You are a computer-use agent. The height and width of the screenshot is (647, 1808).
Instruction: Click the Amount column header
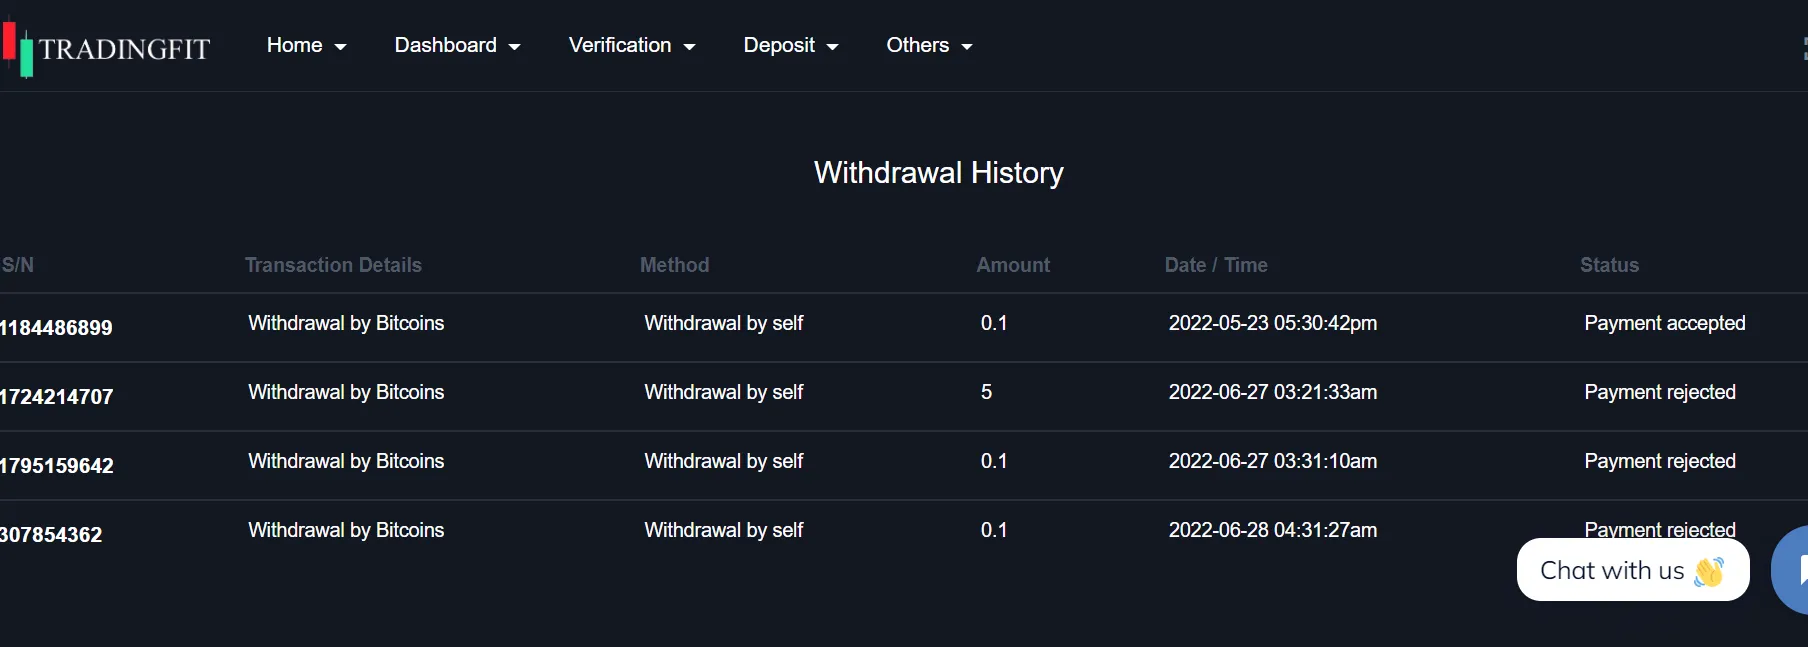point(1013,265)
